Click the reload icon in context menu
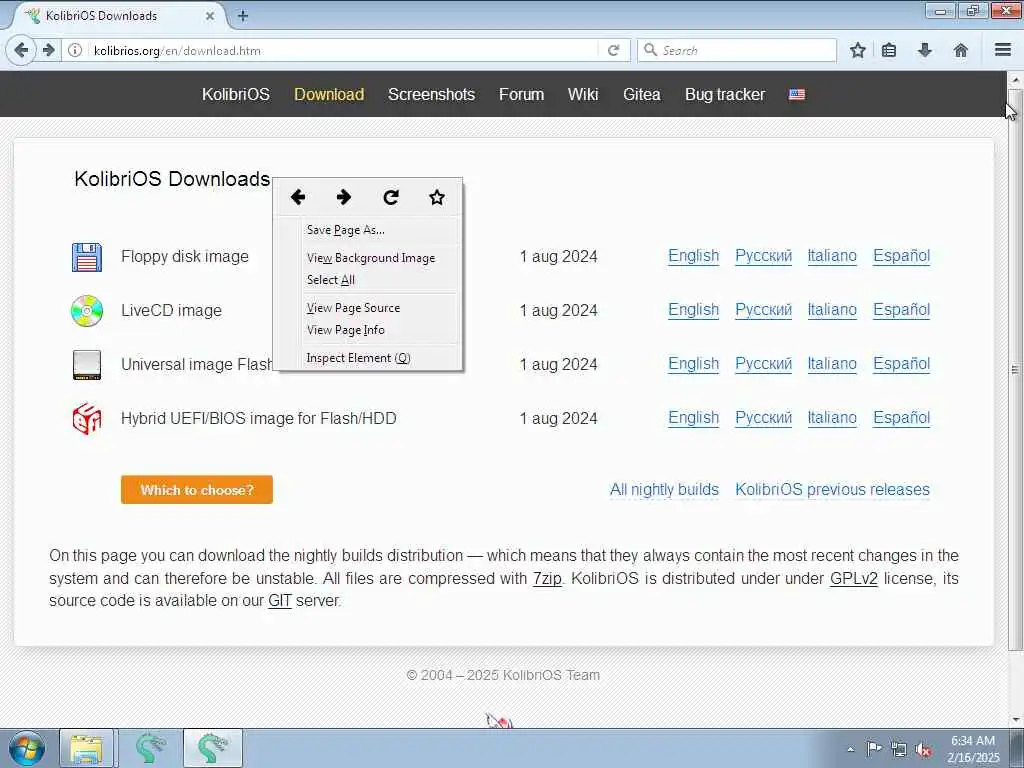1024x768 pixels. [391, 197]
